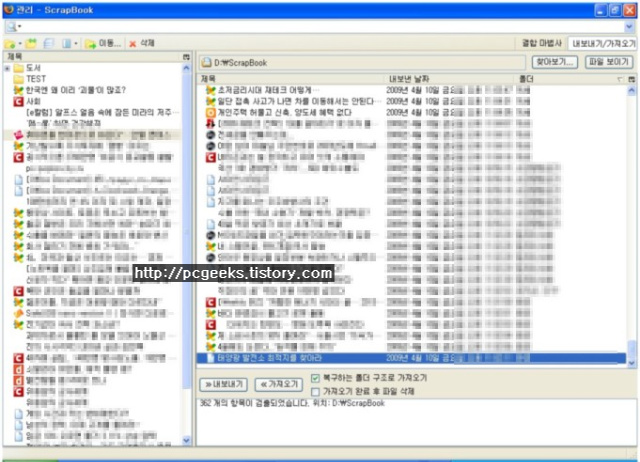Click the right list scrollbar up arrow
The image size is (640, 462).
631,90
